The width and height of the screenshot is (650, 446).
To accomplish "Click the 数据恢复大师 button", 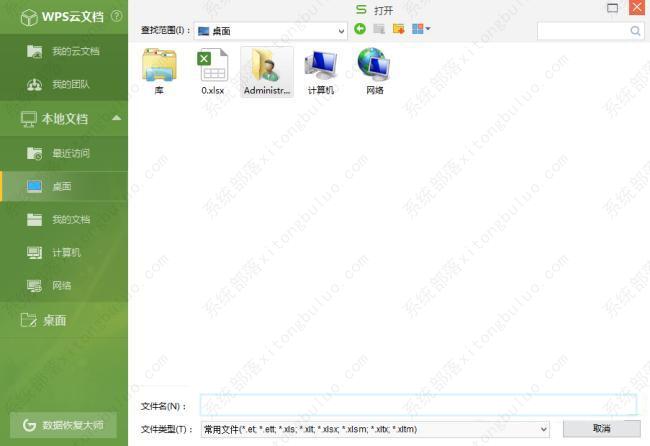I will click(x=64, y=424).
